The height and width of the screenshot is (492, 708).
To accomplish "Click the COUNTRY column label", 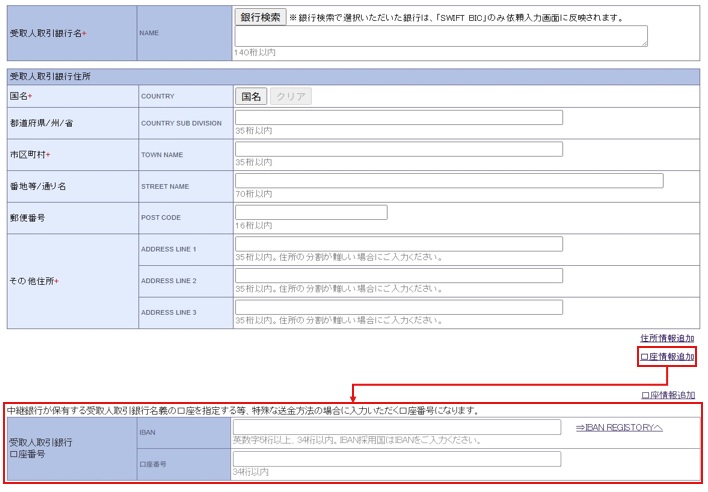I will point(158,96).
